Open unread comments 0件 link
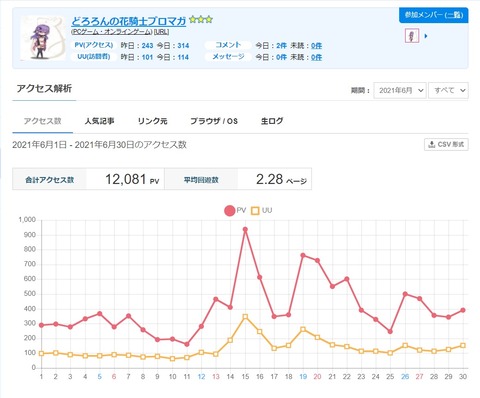480x398 pixels. [x=316, y=46]
